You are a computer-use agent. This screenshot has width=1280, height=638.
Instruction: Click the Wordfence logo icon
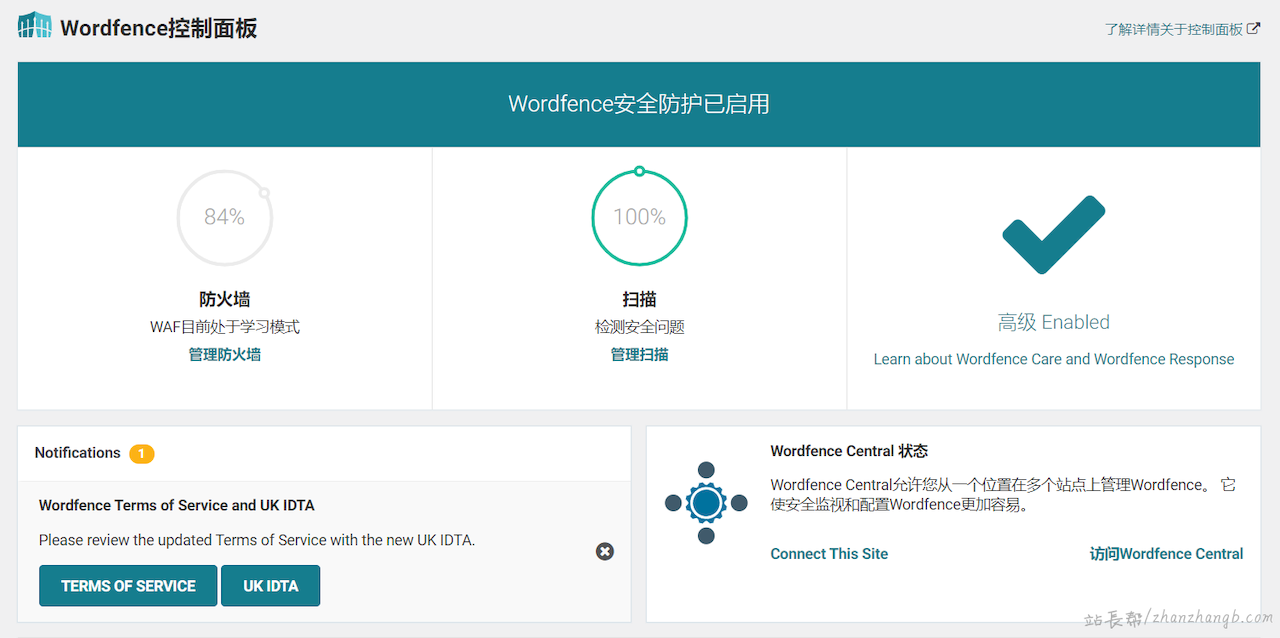click(x=35, y=27)
